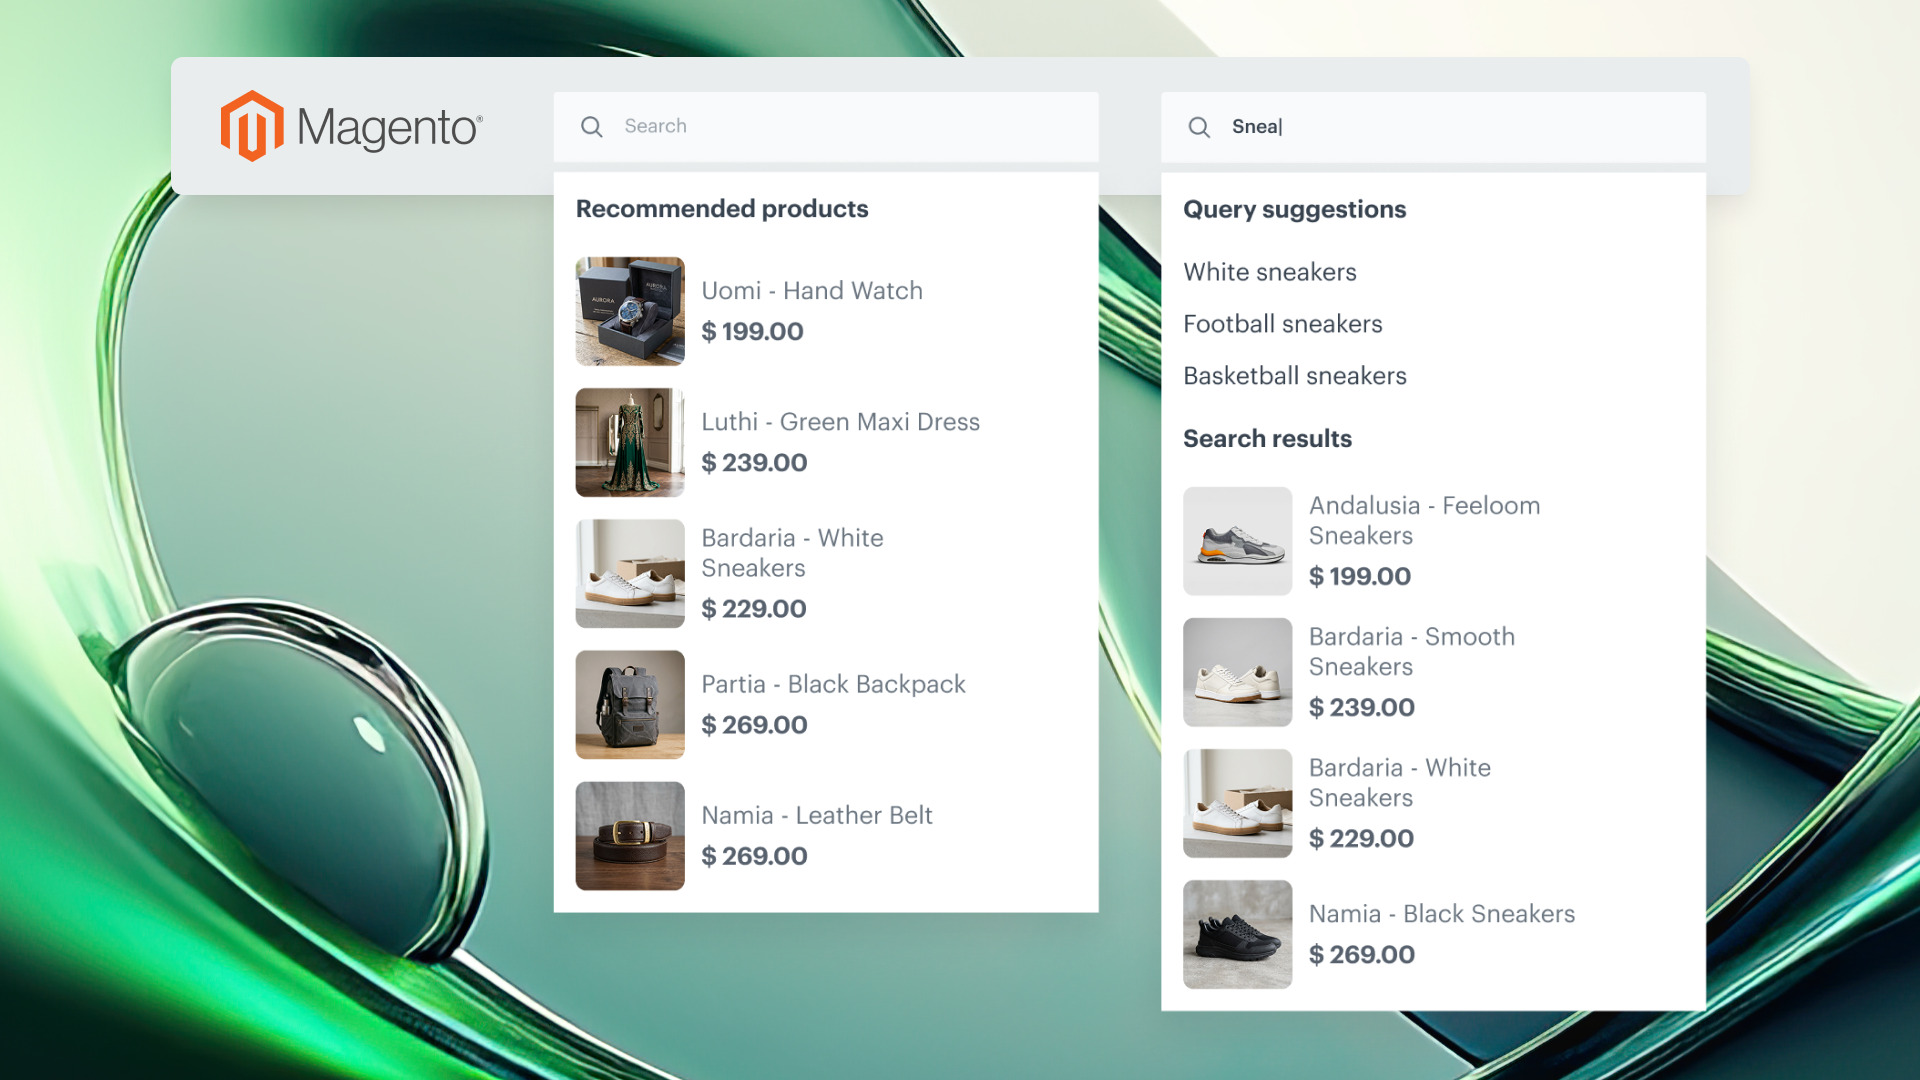Click the Namia Leather Belt image

[x=630, y=835]
